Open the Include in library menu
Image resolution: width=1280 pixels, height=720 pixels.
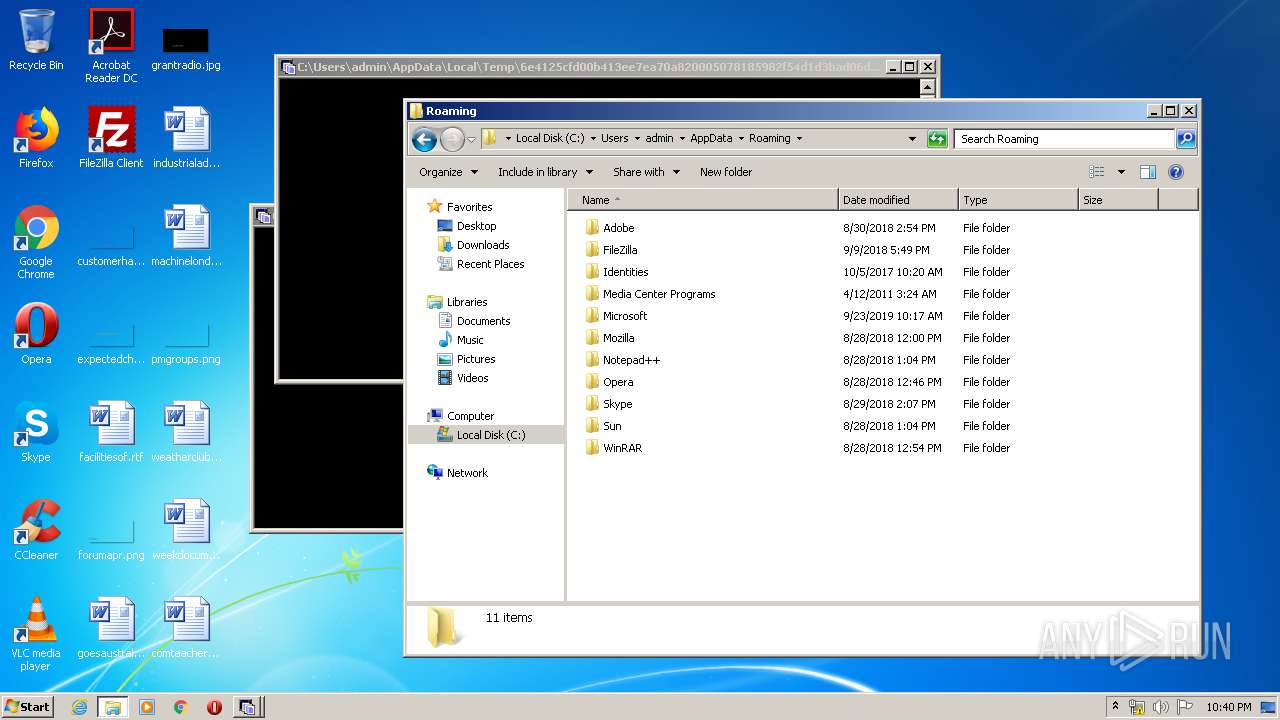pos(545,172)
